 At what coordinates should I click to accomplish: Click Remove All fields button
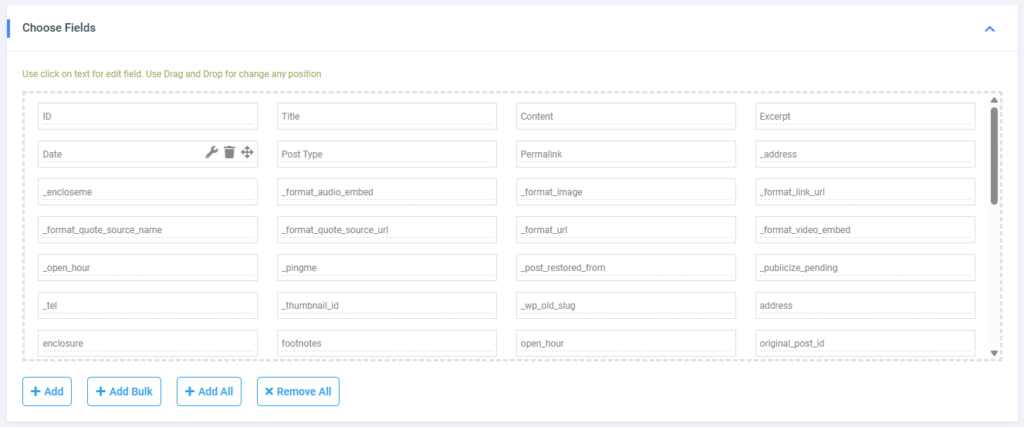(298, 392)
